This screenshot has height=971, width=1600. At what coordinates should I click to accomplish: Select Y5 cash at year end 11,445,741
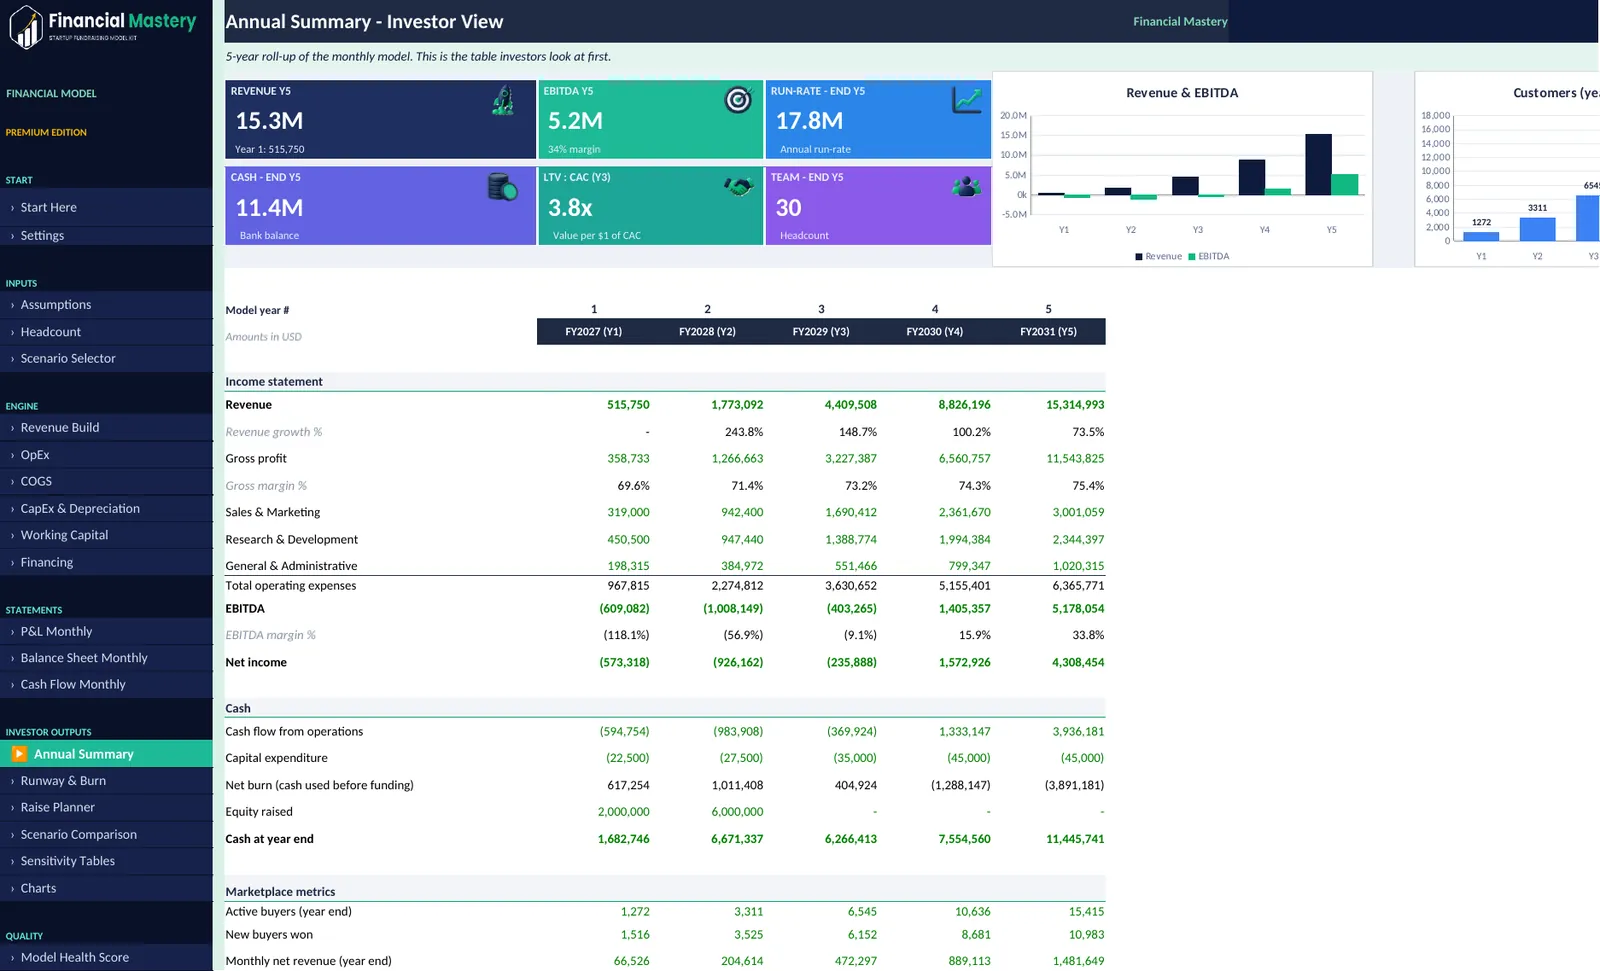click(1075, 839)
